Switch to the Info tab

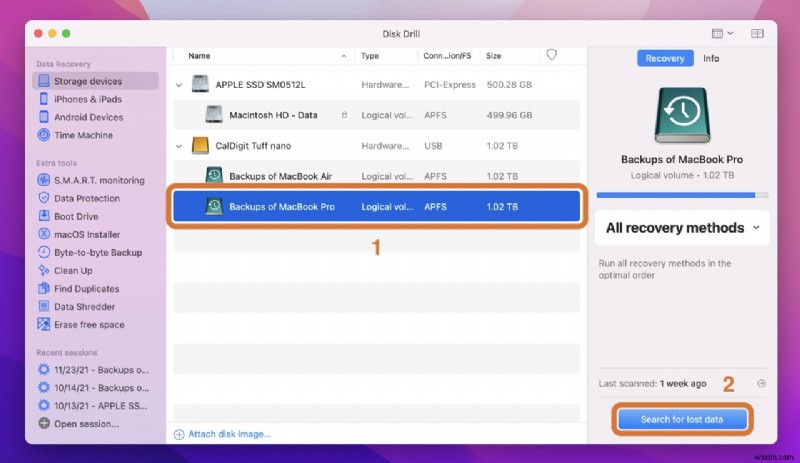tap(711, 58)
